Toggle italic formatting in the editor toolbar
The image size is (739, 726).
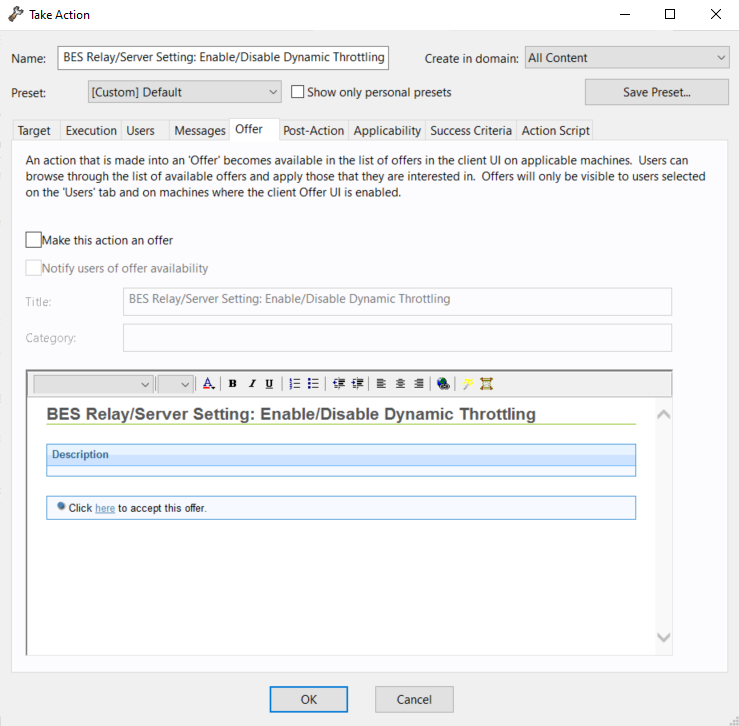coord(252,384)
